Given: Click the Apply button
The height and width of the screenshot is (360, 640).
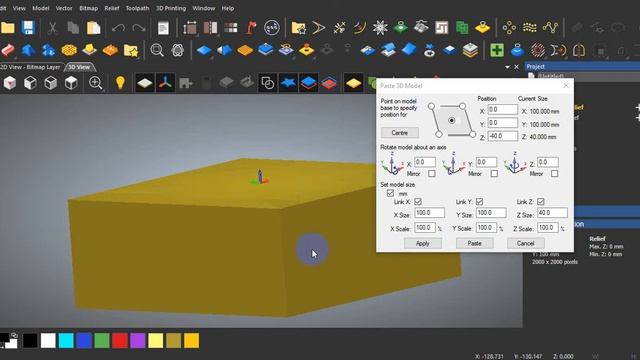Looking at the screenshot, I should click(x=422, y=243).
